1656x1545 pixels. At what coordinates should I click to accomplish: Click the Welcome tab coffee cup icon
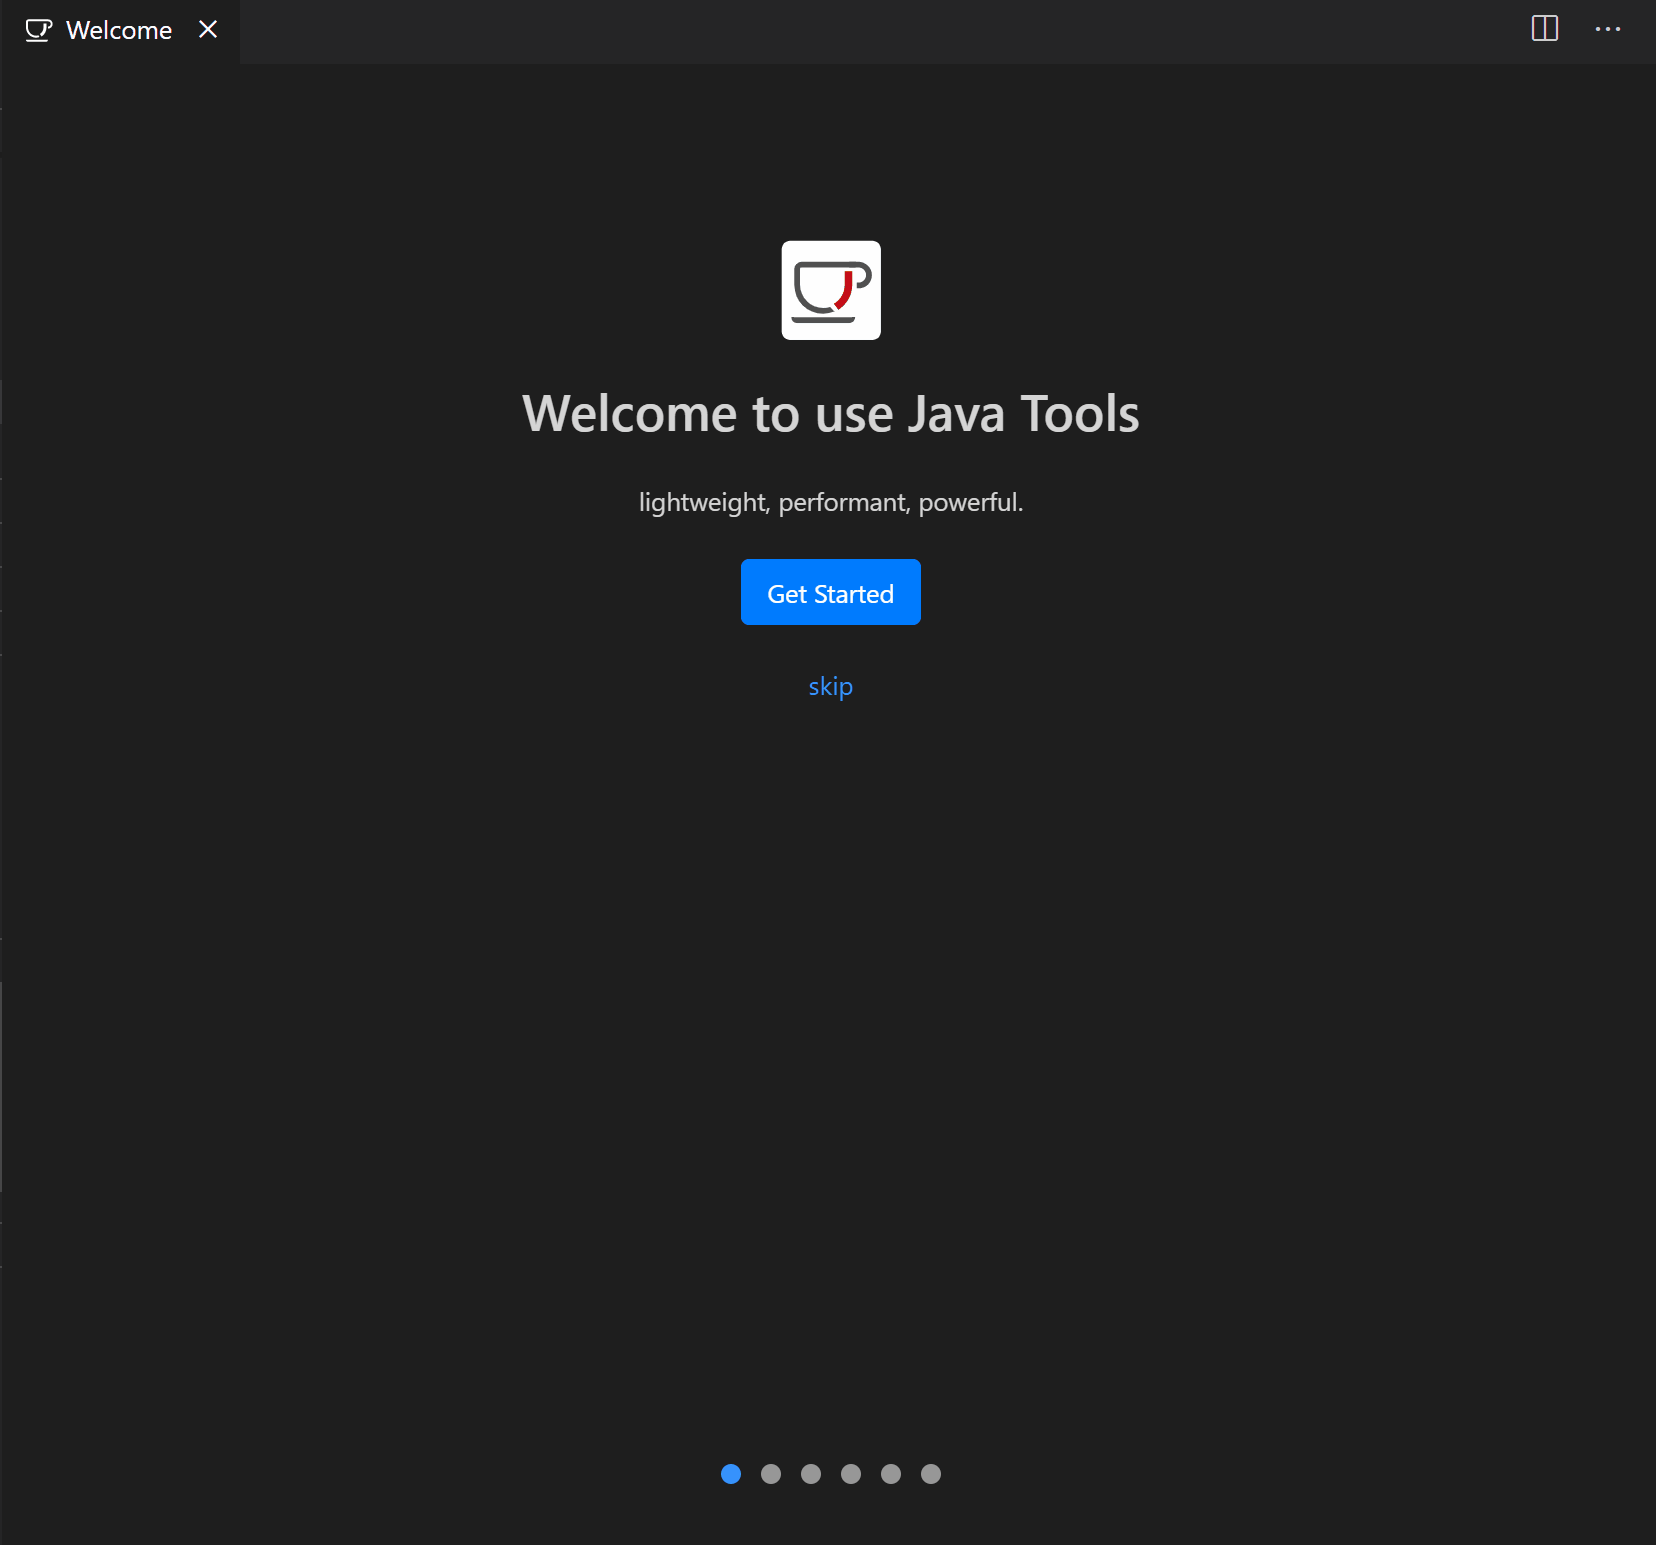[x=38, y=31]
